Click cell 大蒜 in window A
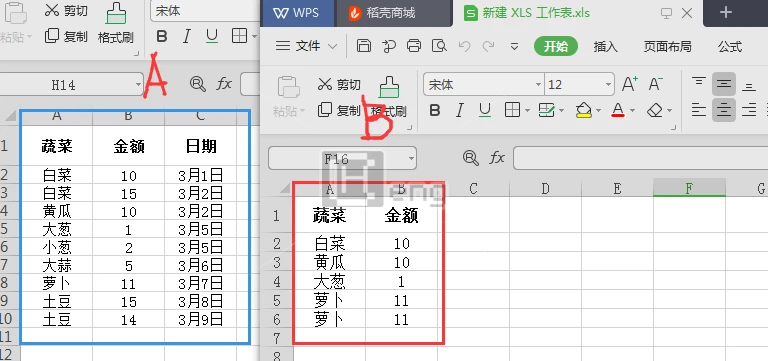The height and width of the screenshot is (361, 768). click(57, 265)
